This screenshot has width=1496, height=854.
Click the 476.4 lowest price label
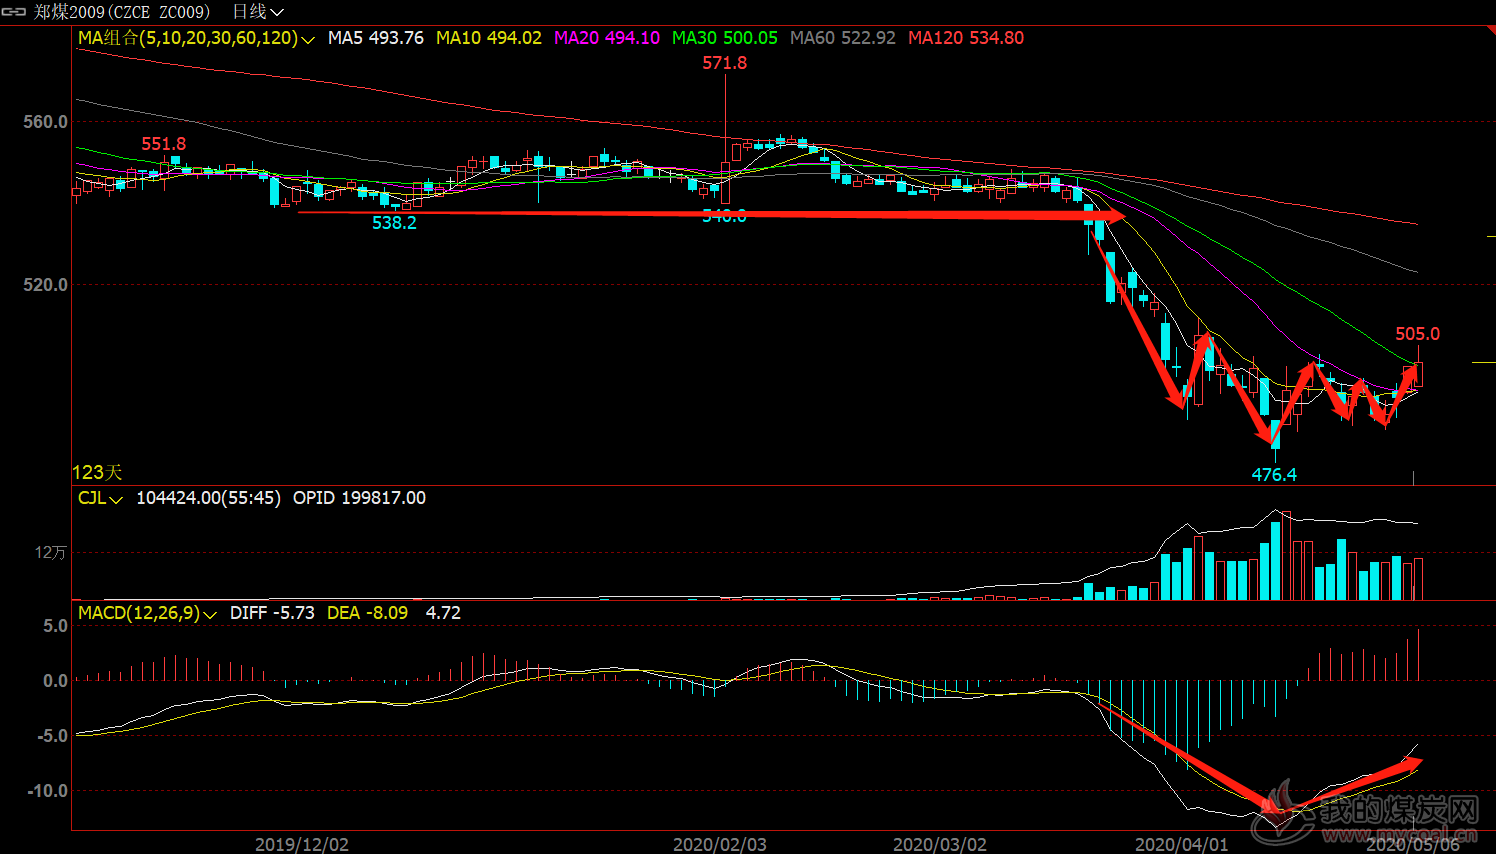click(x=1274, y=475)
